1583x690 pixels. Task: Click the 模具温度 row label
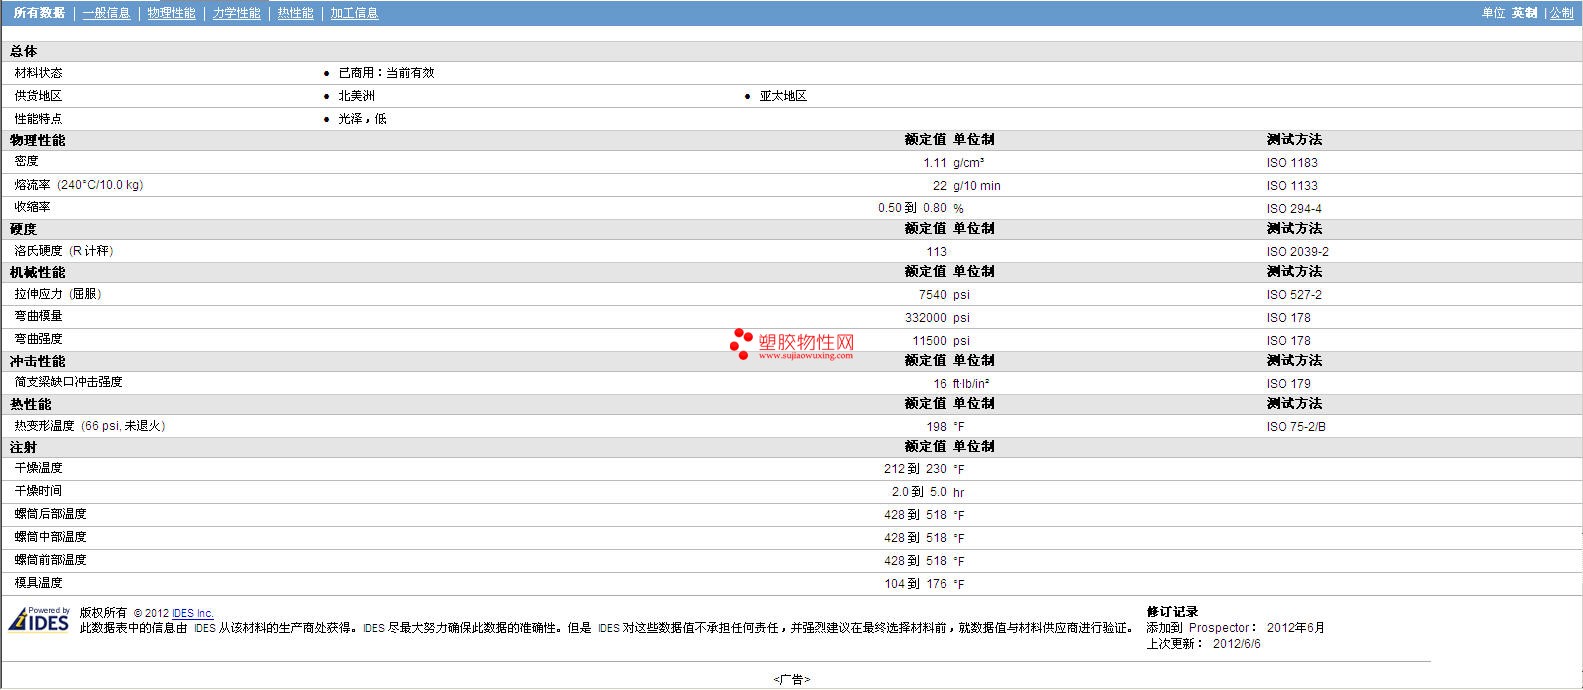(x=39, y=583)
